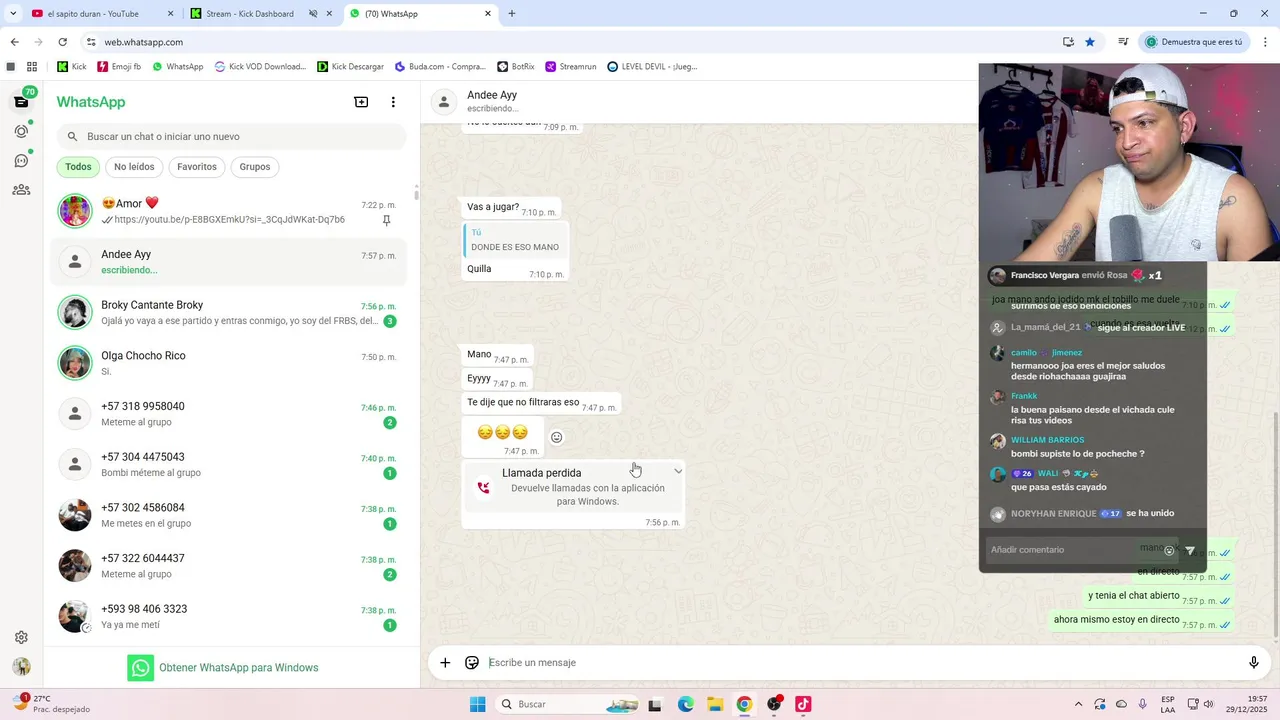Open the Amor chat
1280x720 pixels.
pyautogui.click(x=231, y=211)
